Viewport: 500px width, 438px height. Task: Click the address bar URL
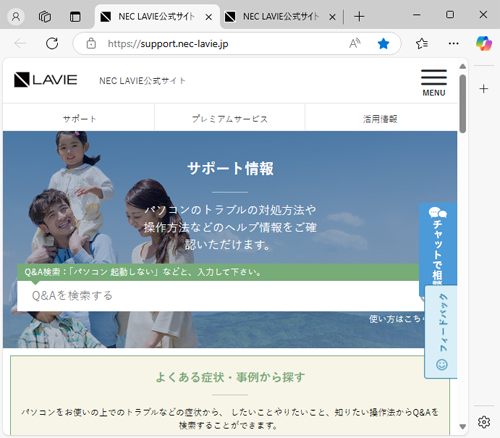pos(168,44)
